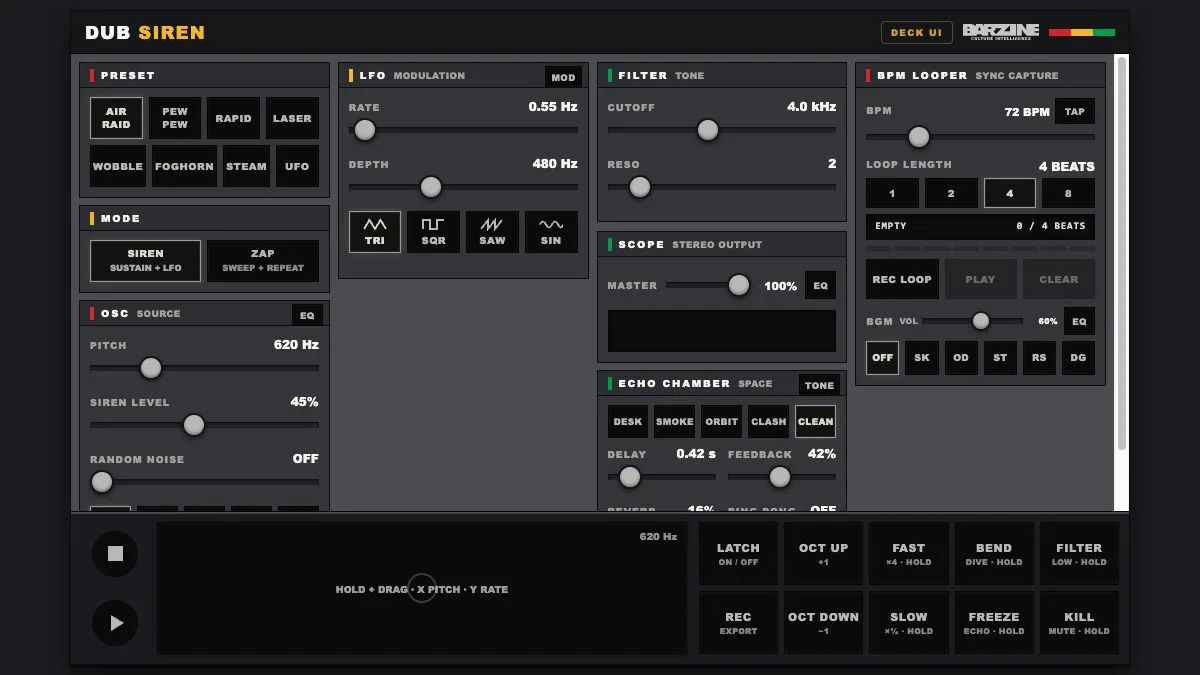Image resolution: width=1200 pixels, height=675 pixels.
Task: Select the SQR square waveform
Action: tap(433, 232)
